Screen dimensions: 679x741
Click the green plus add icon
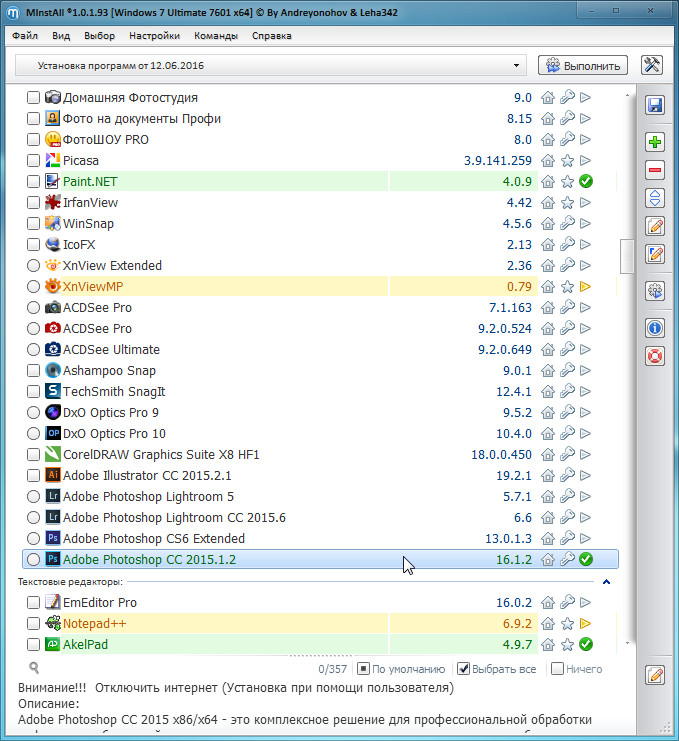[654, 142]
